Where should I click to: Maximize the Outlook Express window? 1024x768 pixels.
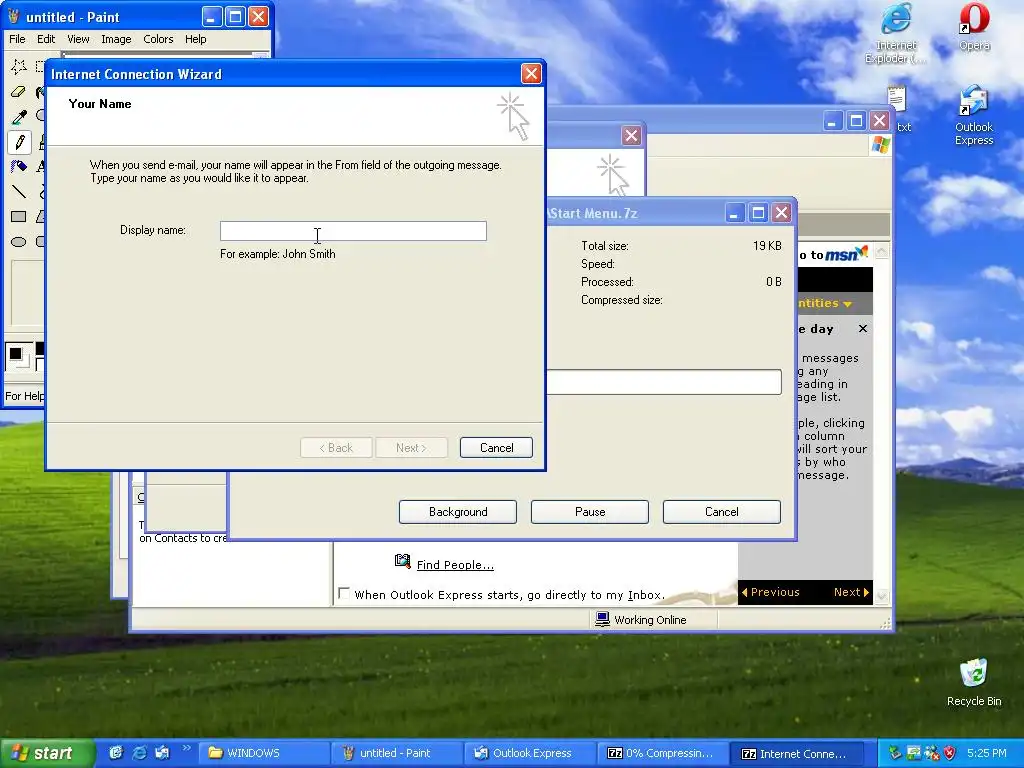[856, 121]
